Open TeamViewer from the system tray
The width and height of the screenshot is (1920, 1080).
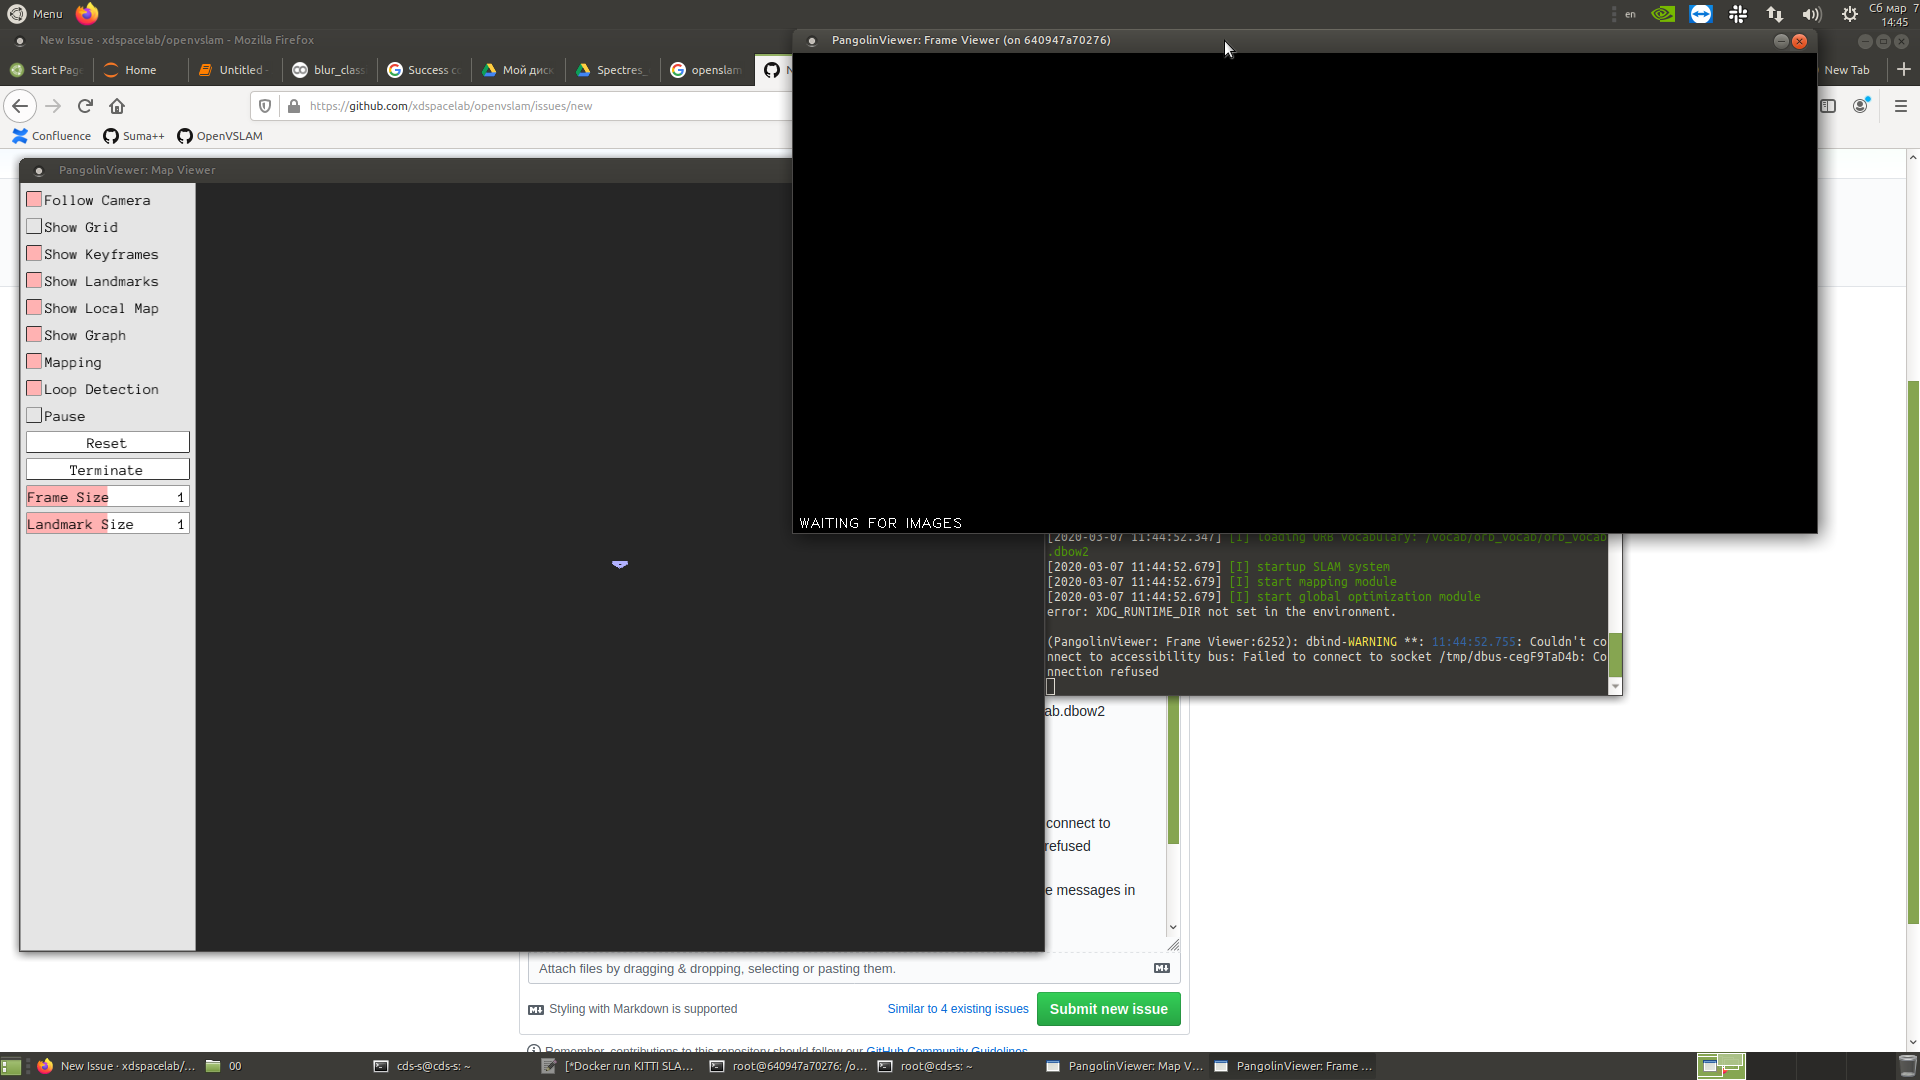coord(1700,14)
